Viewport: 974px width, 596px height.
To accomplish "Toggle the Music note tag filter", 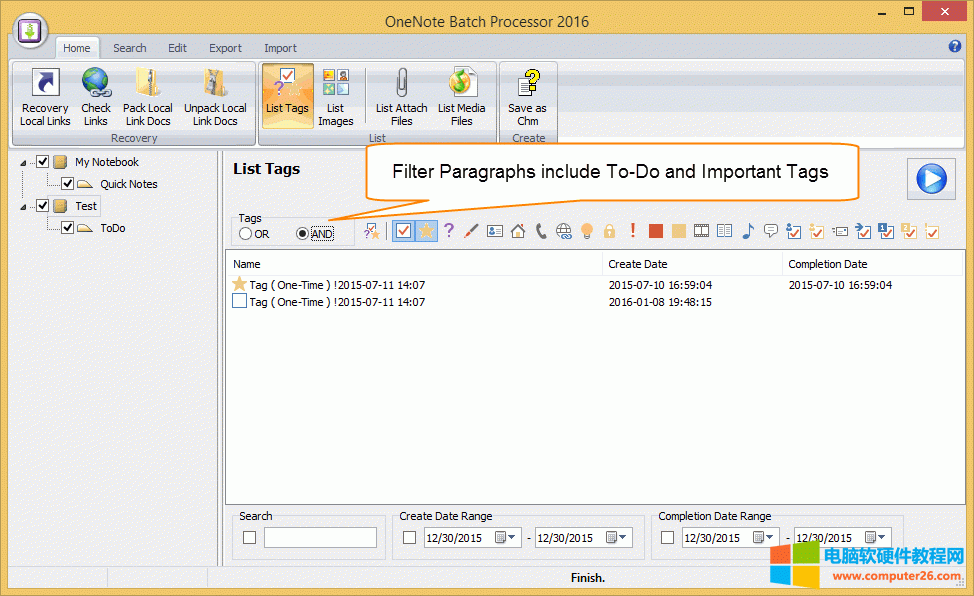I will coord(747,231).
